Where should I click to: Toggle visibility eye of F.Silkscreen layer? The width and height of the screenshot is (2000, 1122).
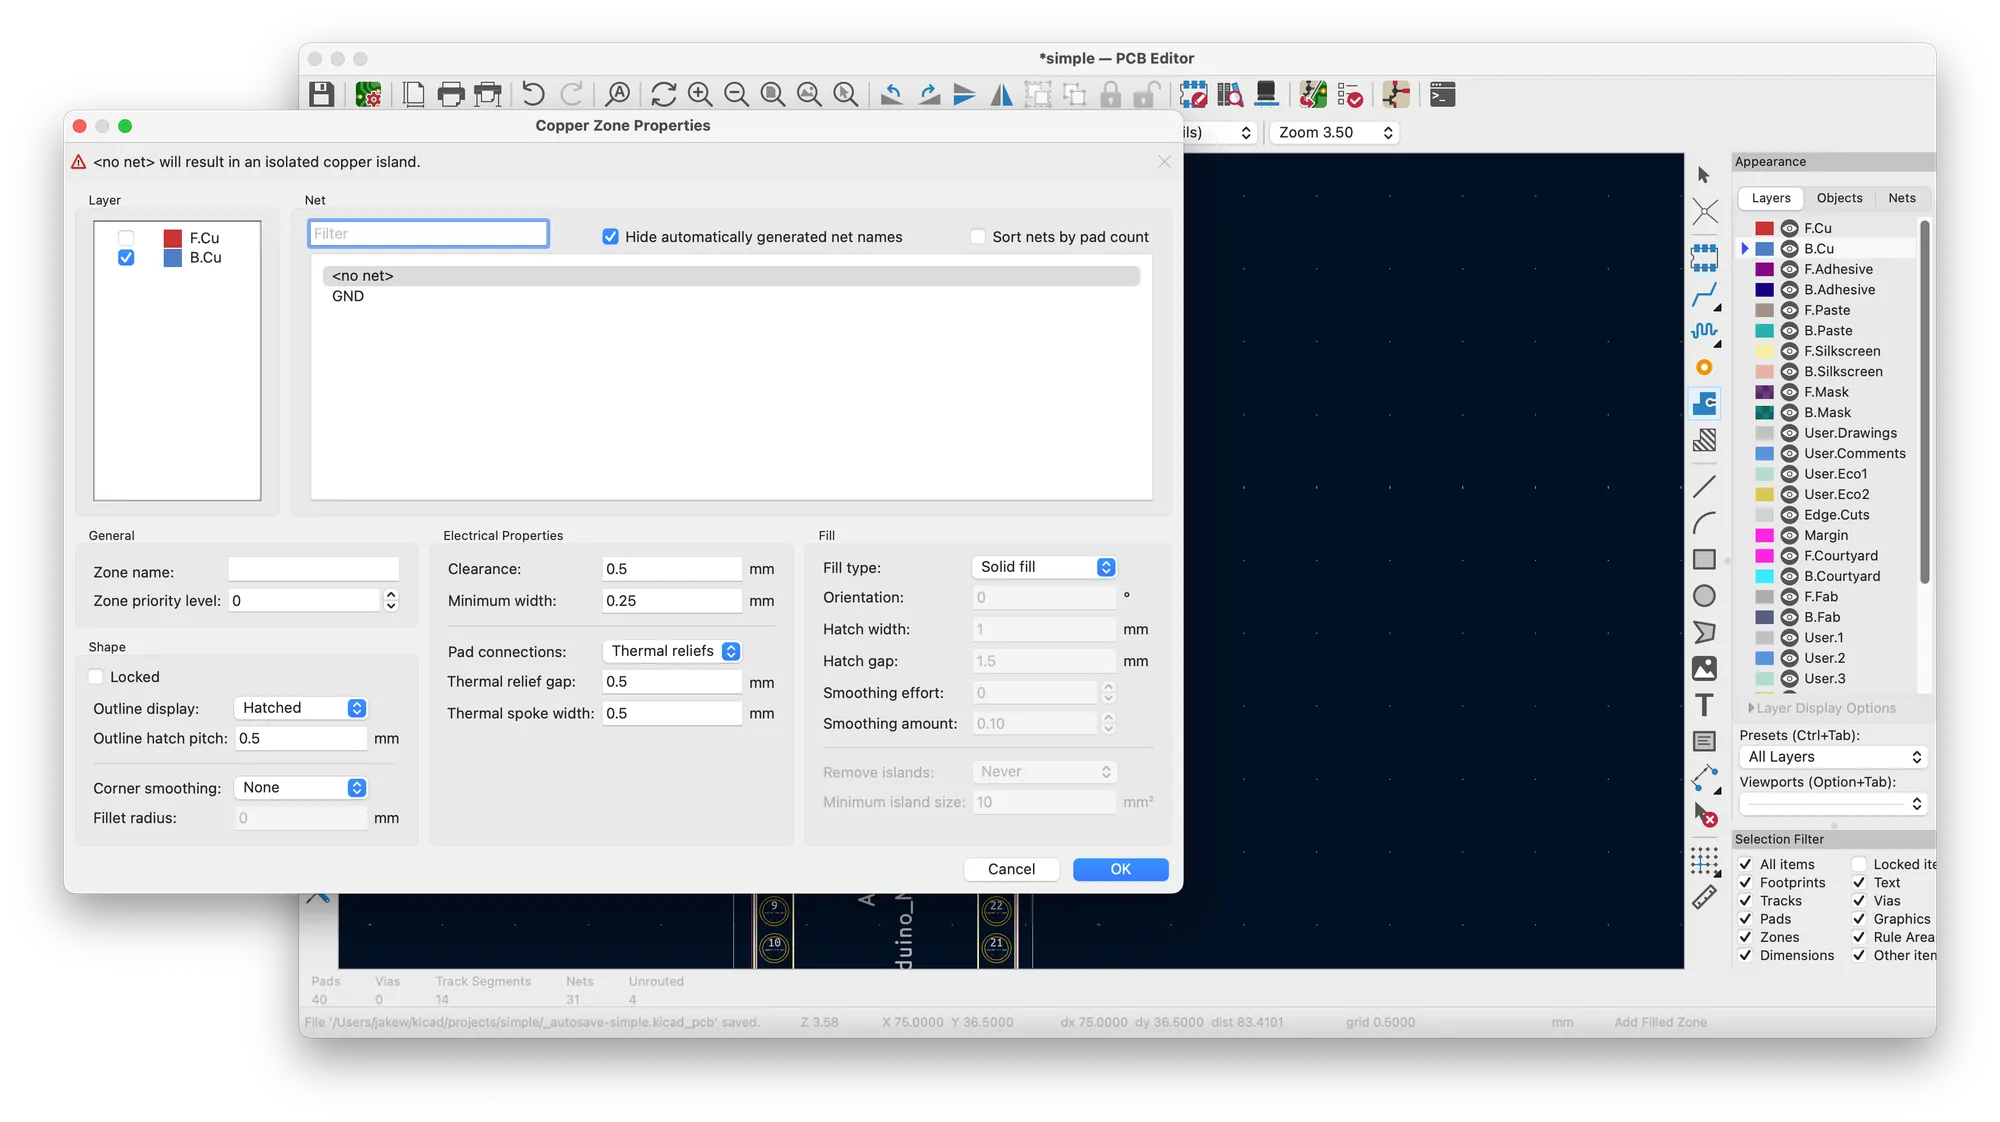pyautogui.click(x=1789, y=351)
